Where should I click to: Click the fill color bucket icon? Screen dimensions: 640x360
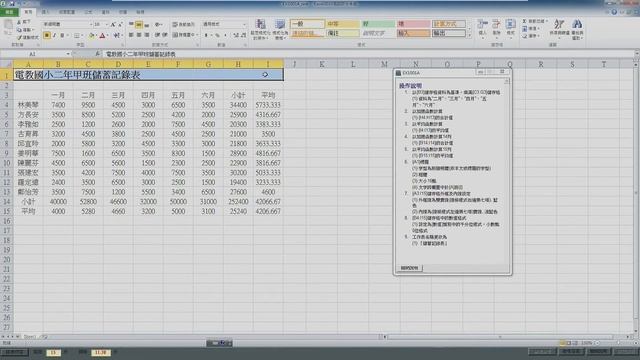click(x=92, y=36)
